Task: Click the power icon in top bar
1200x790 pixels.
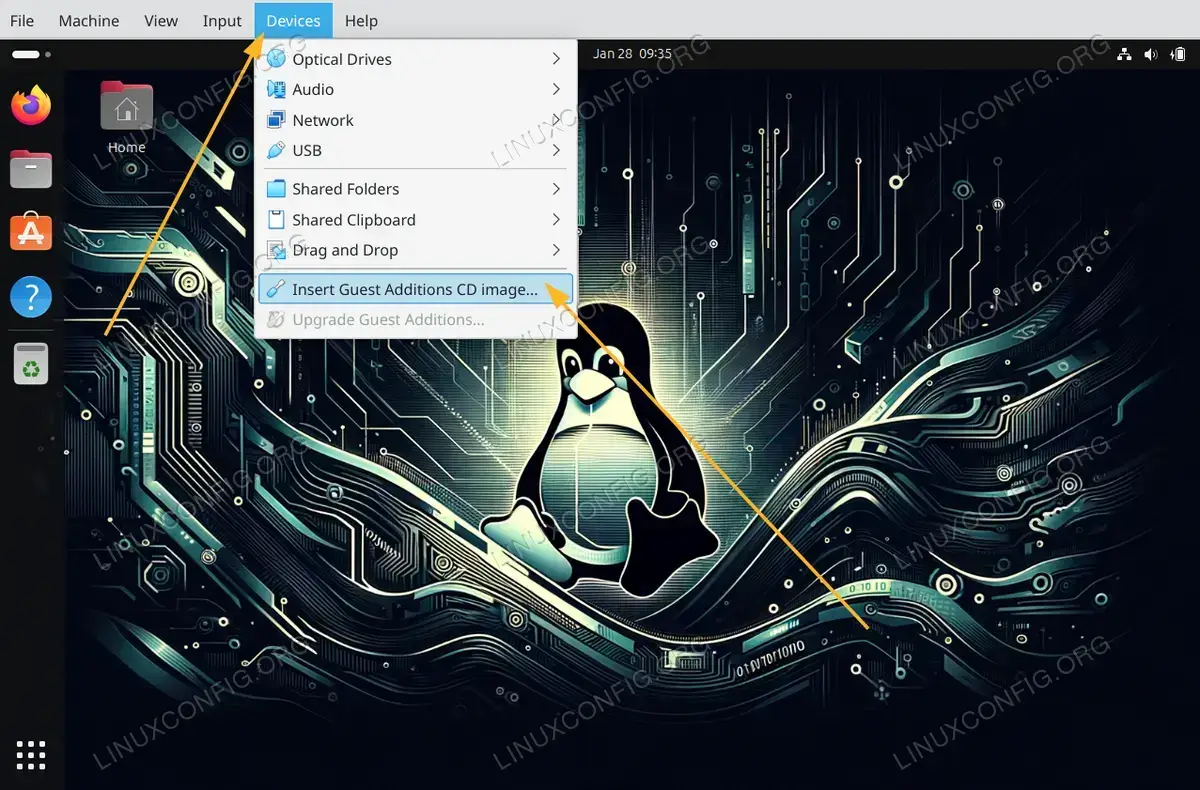Action: coord(1179,54)
